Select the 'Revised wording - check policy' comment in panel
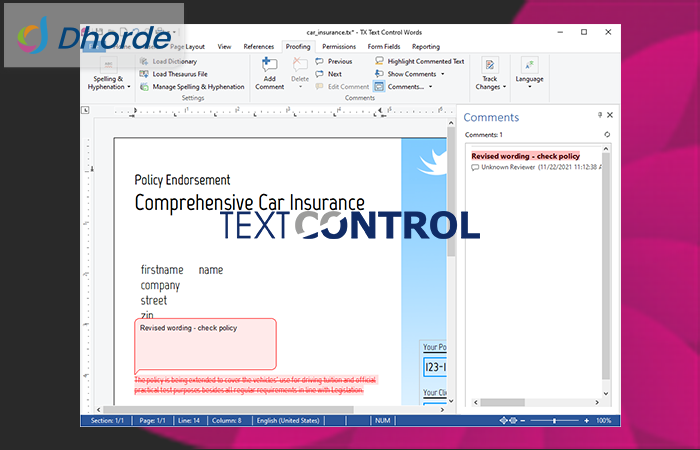 525,156
